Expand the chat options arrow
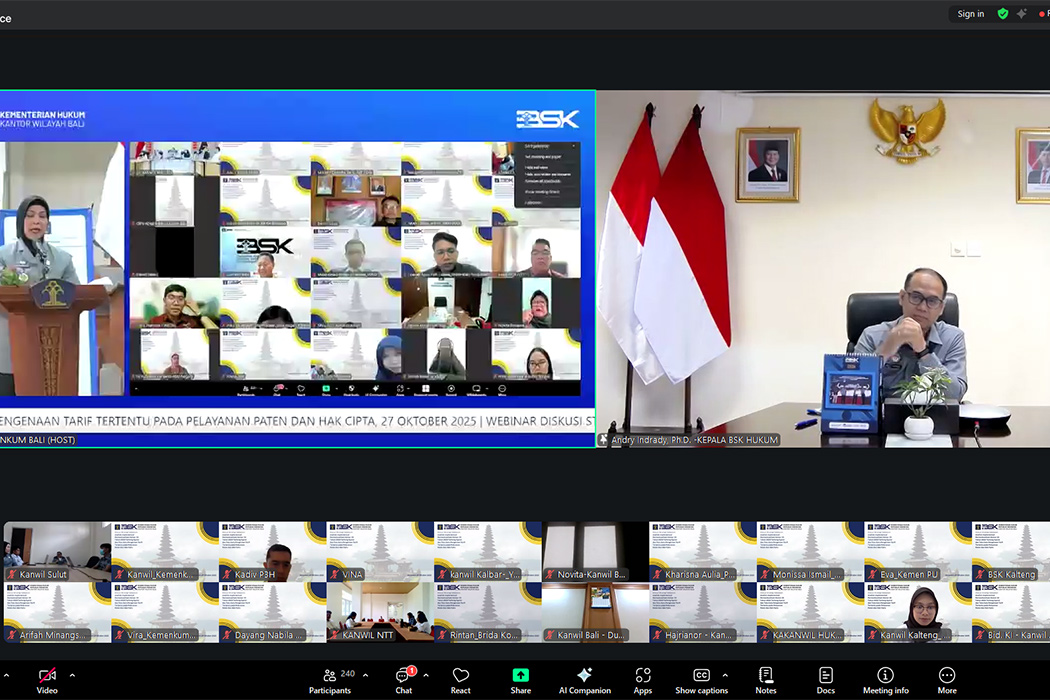Image resolution: width=1050 pixels, height=700 pixels. (x=426, y=675)
